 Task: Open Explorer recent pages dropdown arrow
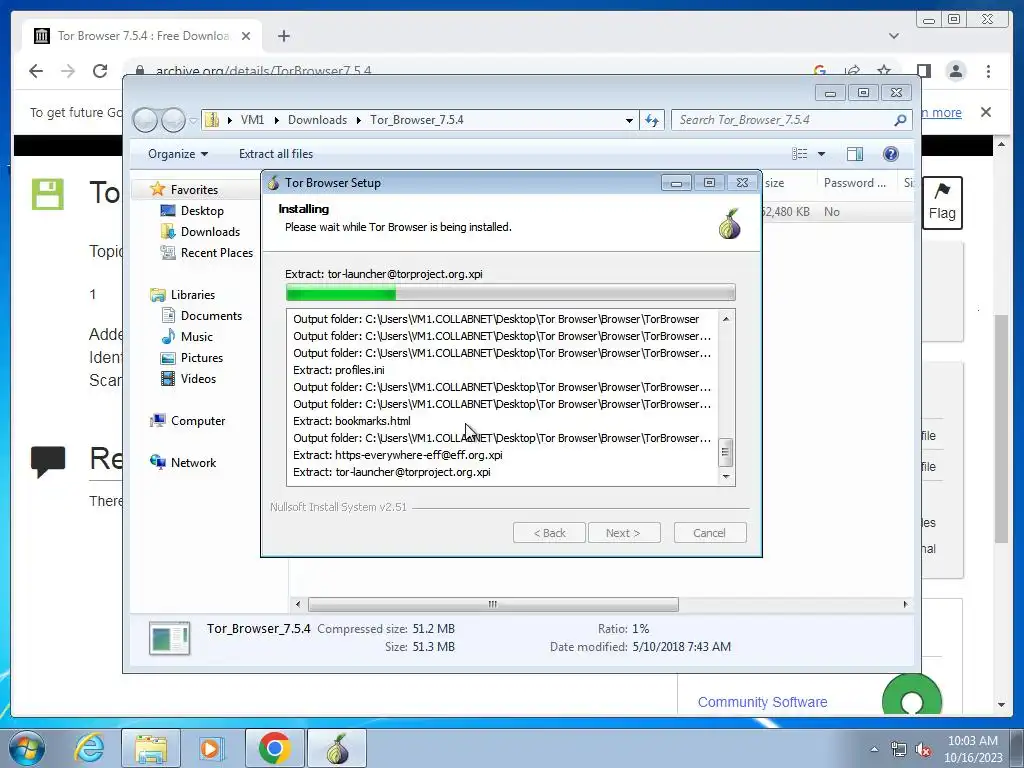click(x=193, y=121)
